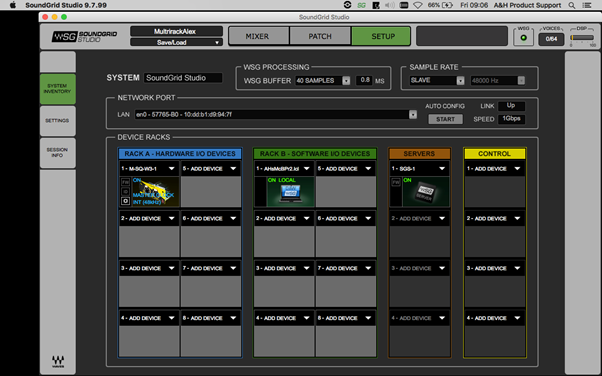
Task: Click the WSG SoundGrid Studio logo
Action: tap(84, 36)
